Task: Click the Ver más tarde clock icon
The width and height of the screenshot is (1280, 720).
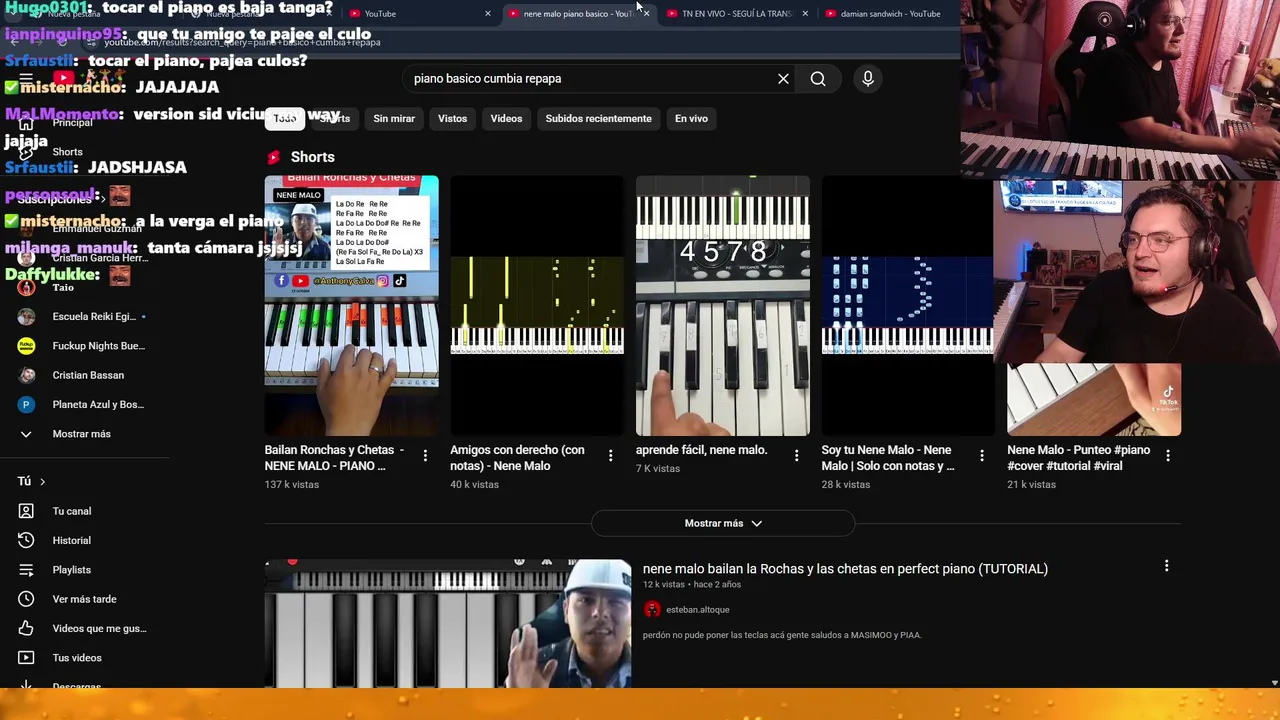Action: (x=26, y=599)
